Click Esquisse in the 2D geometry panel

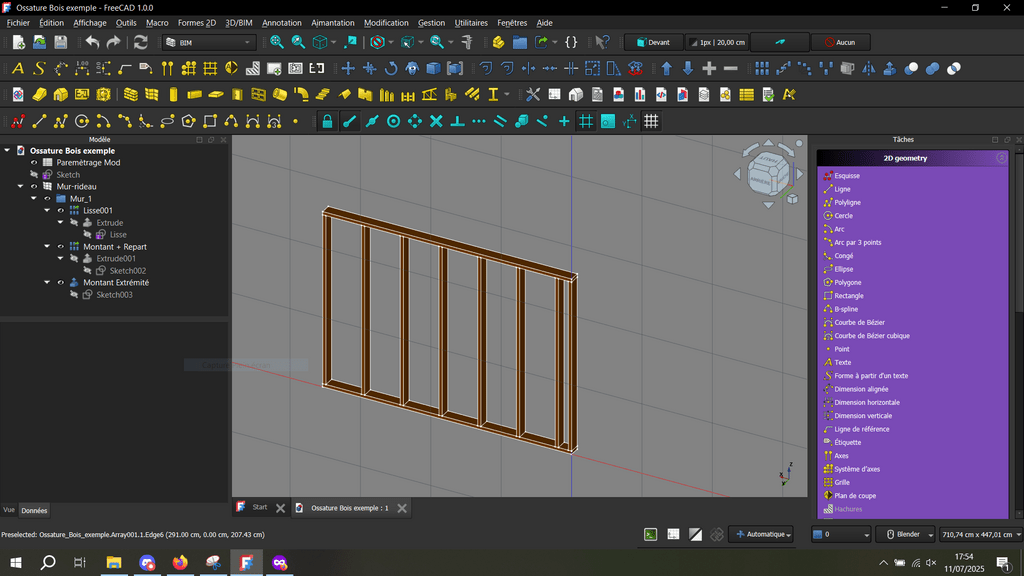point(846,176)
